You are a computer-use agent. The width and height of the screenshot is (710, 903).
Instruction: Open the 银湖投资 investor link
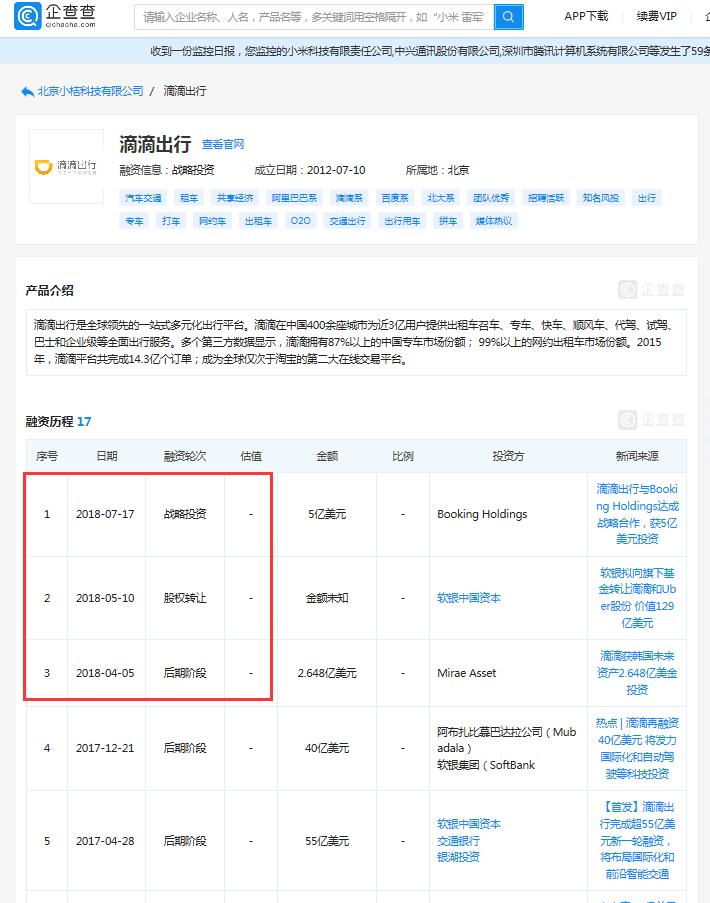pyautogui.click(x=458, y=858)
